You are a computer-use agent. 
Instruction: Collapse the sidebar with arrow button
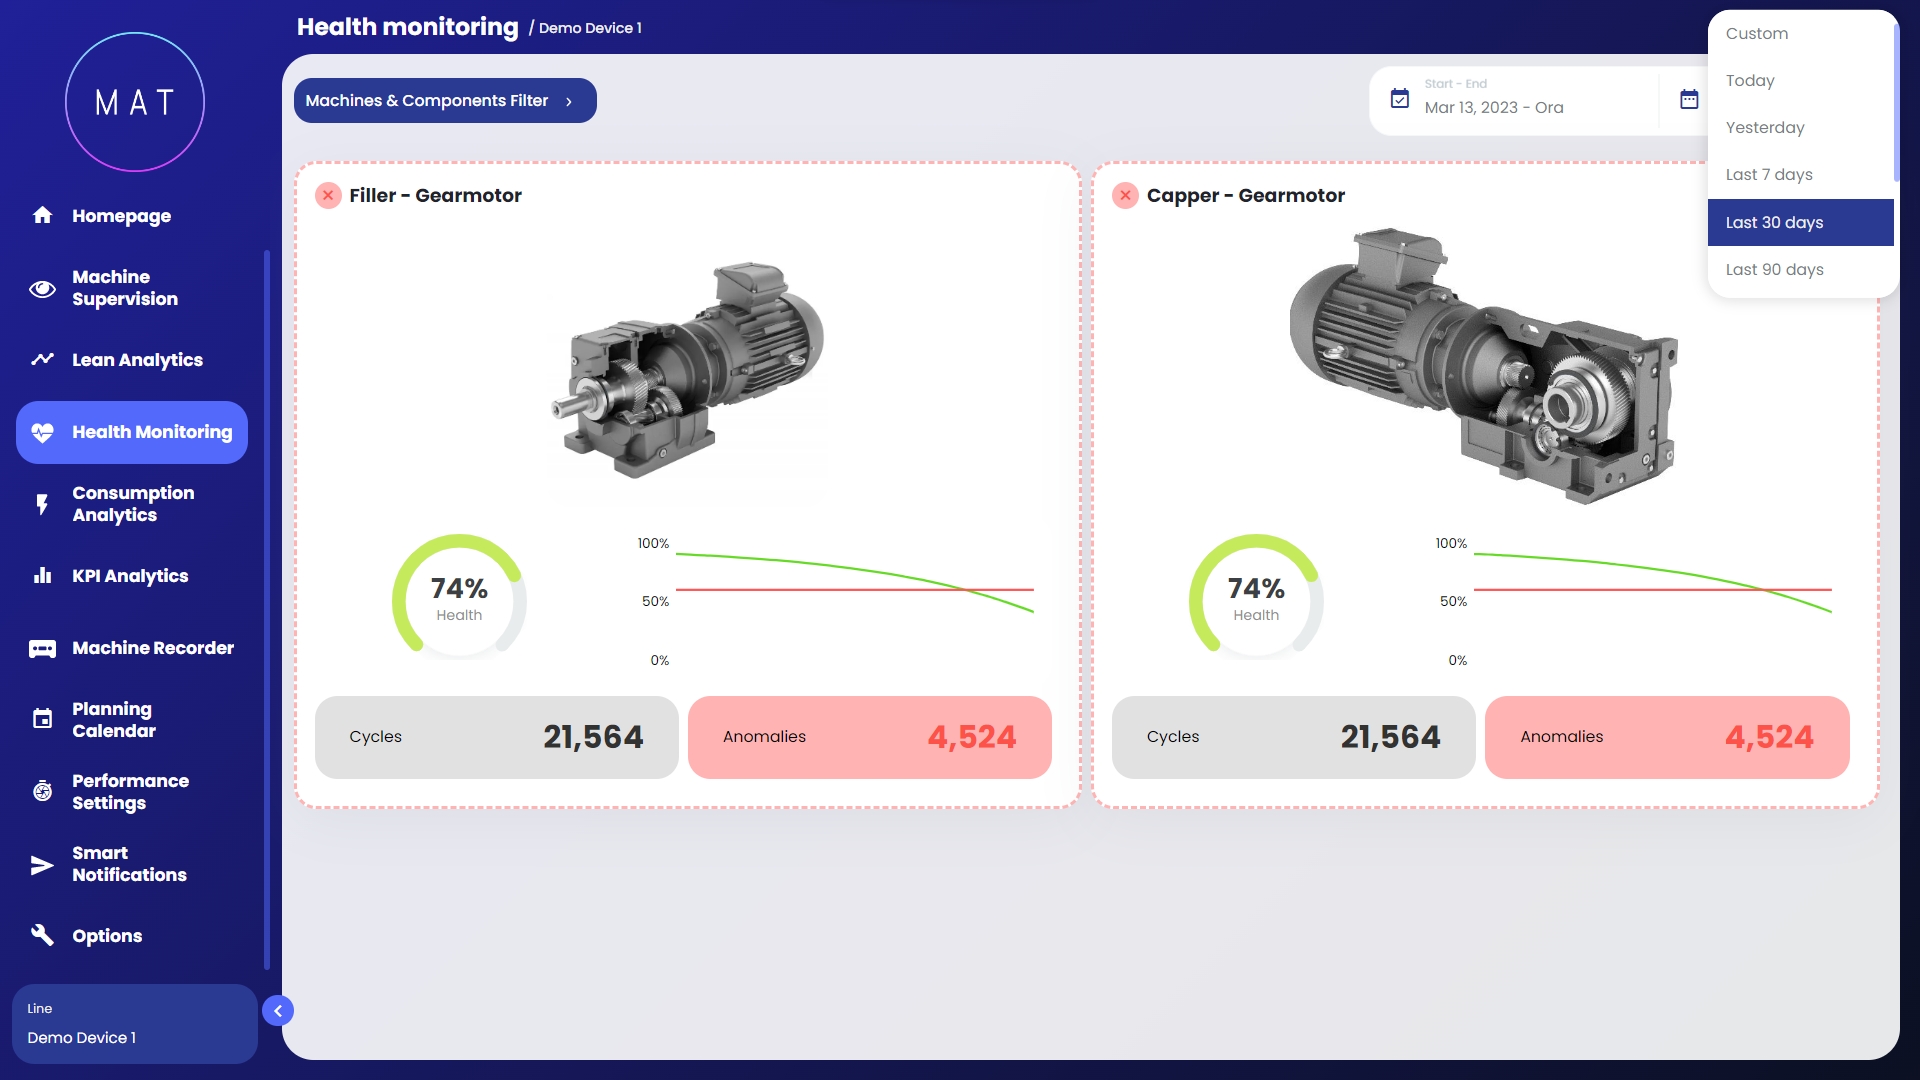coord(278,1011)
